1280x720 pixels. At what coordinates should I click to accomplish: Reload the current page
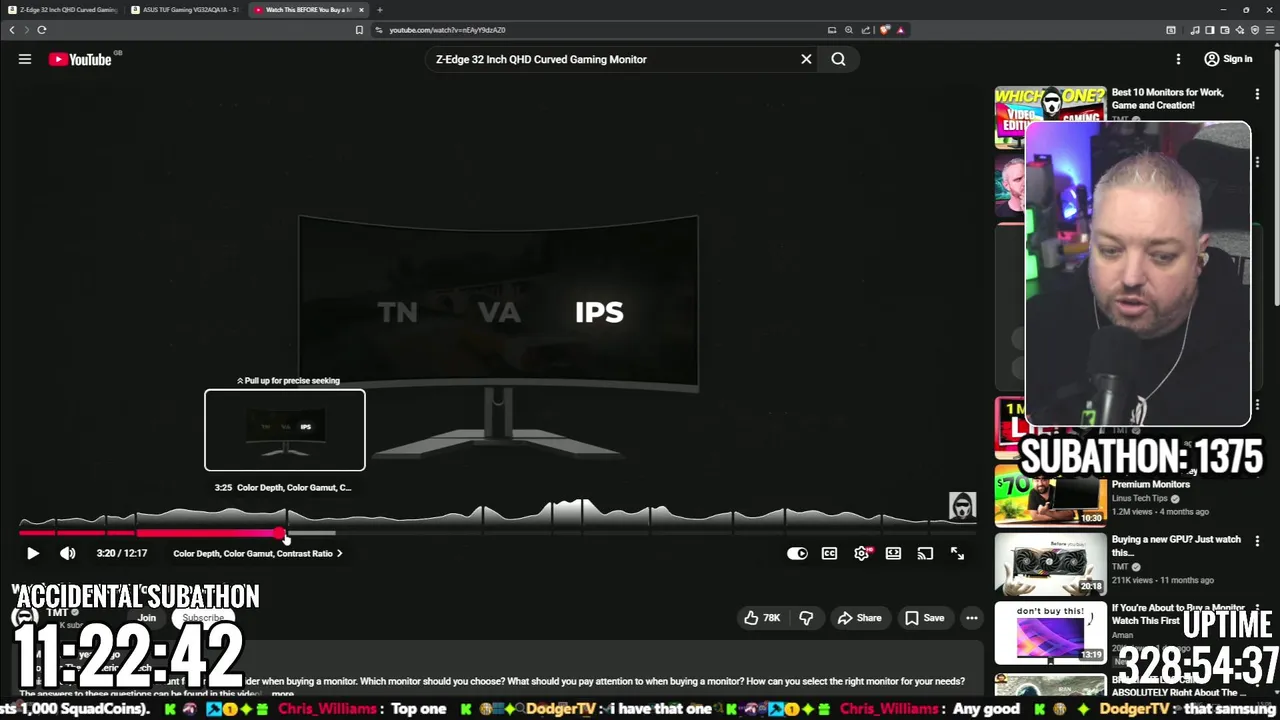42,30
